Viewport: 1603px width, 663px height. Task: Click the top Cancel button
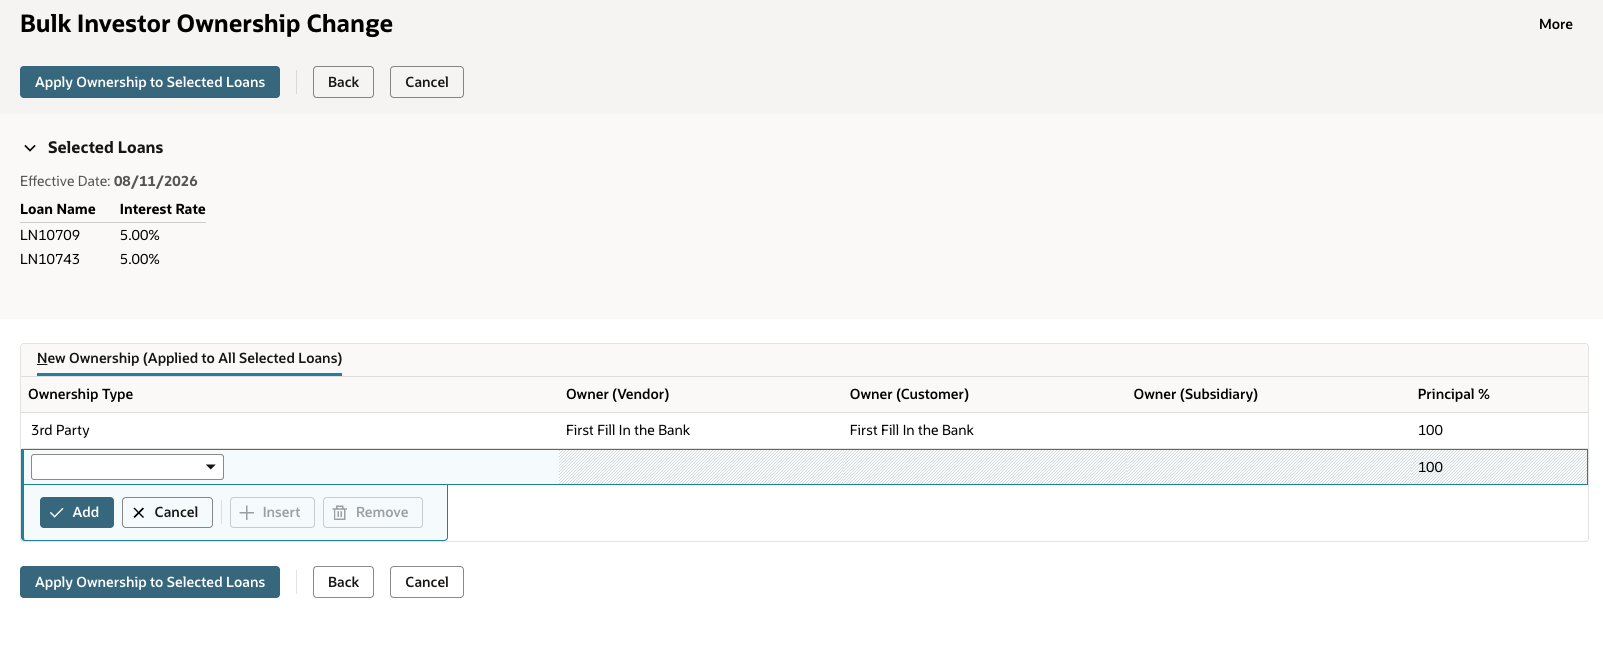click(427, 82)
